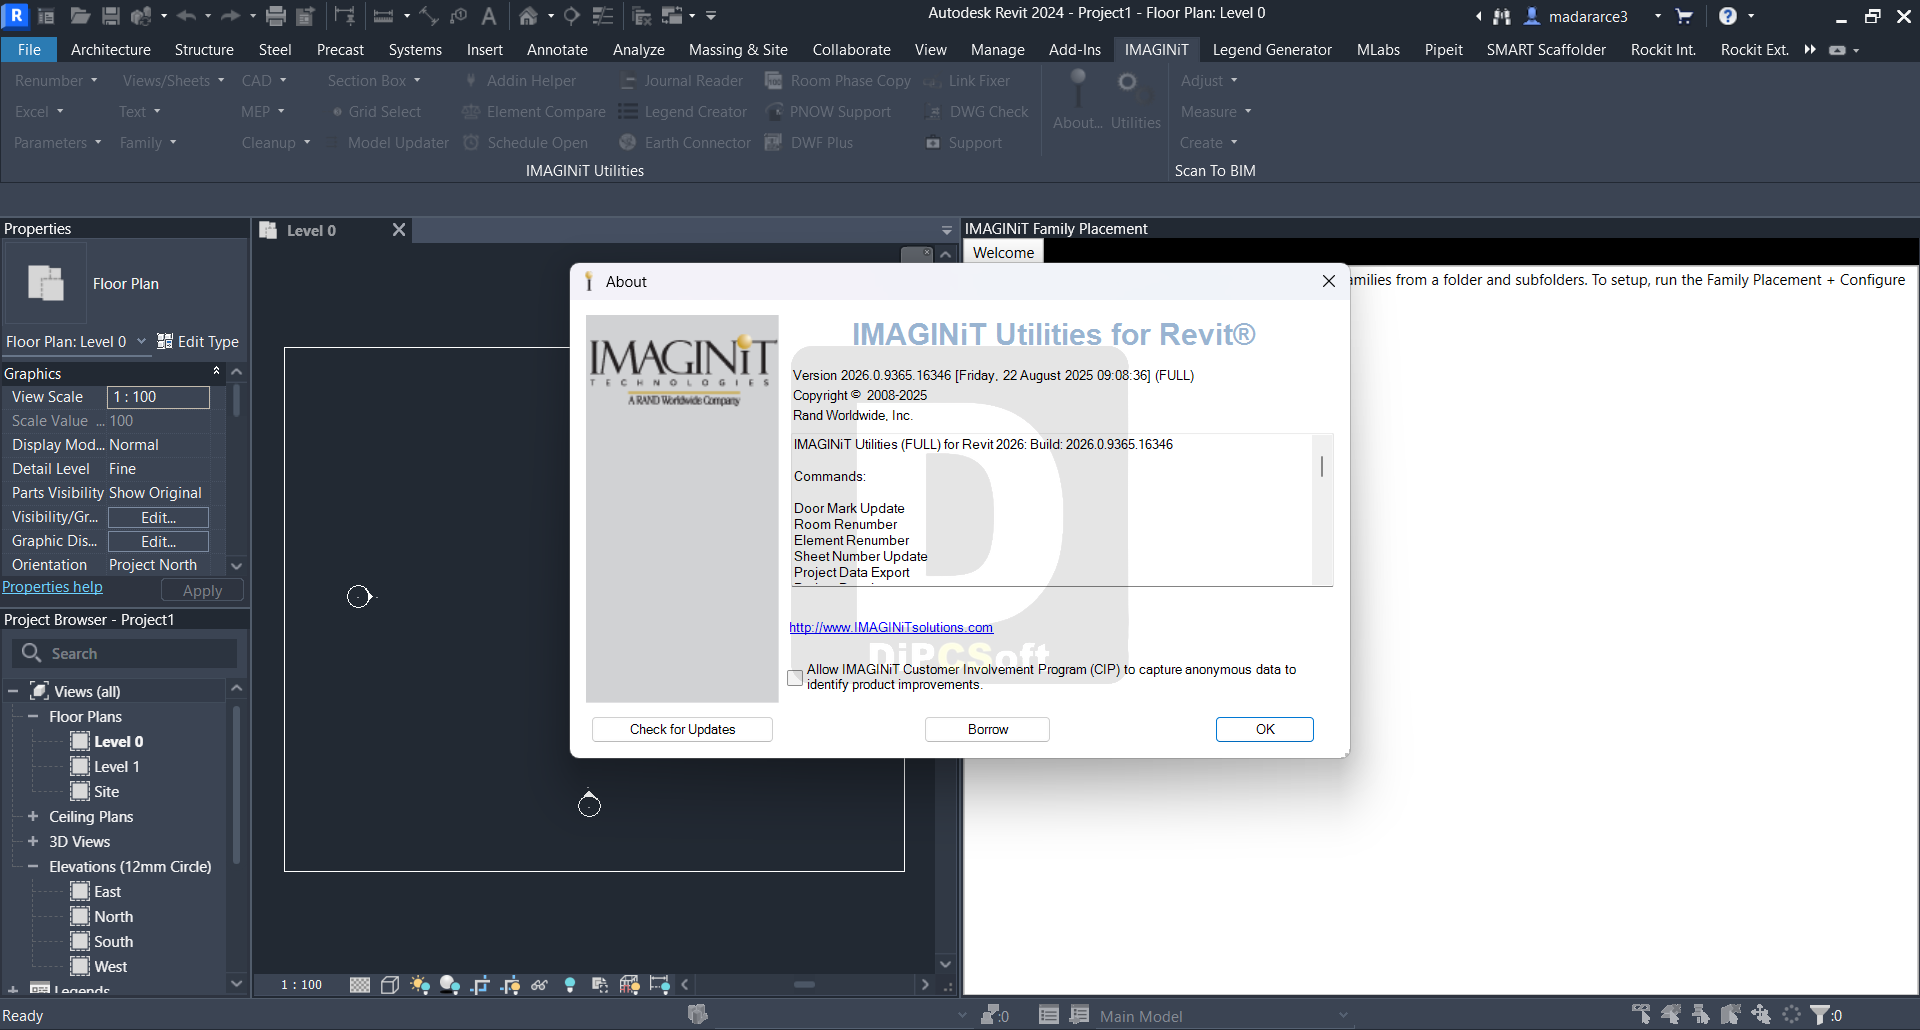Click Temporary Hide/Isolate glasses icon
Viewport: 1920px width, 1030px height.
540,985
